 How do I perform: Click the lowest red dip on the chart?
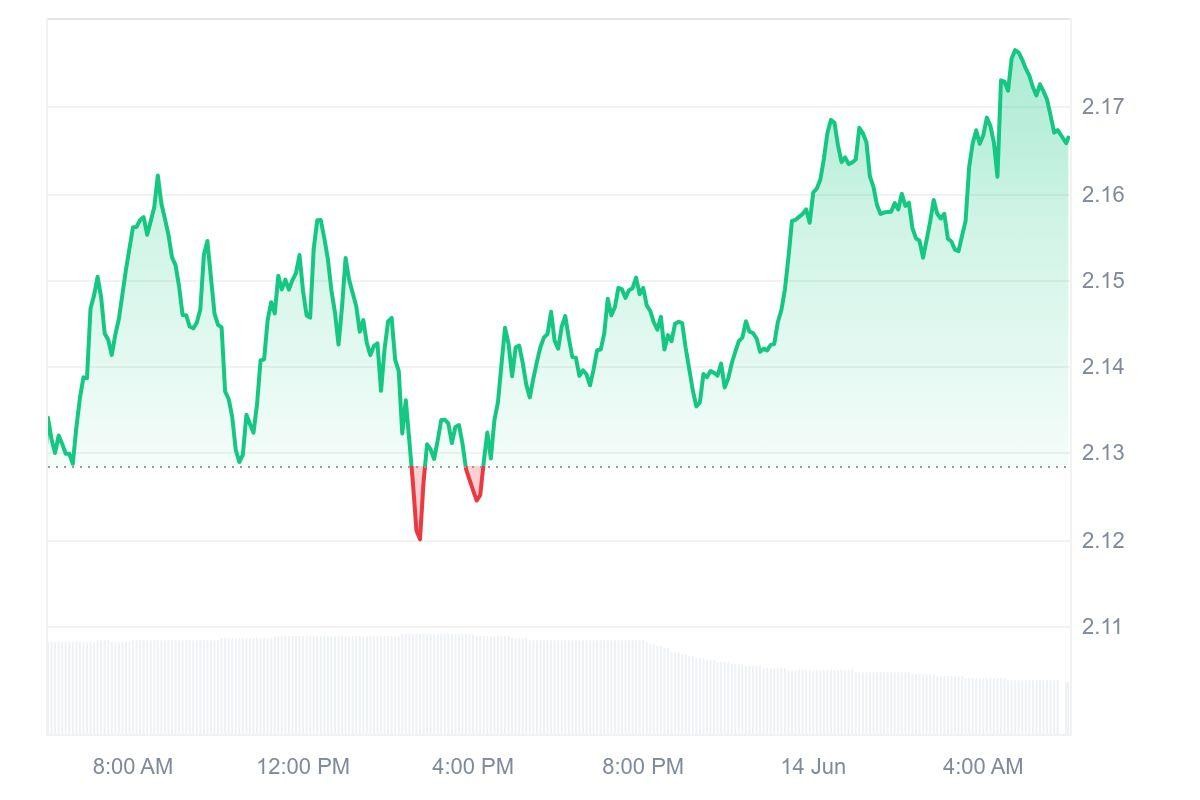click(x=419, y=538)
